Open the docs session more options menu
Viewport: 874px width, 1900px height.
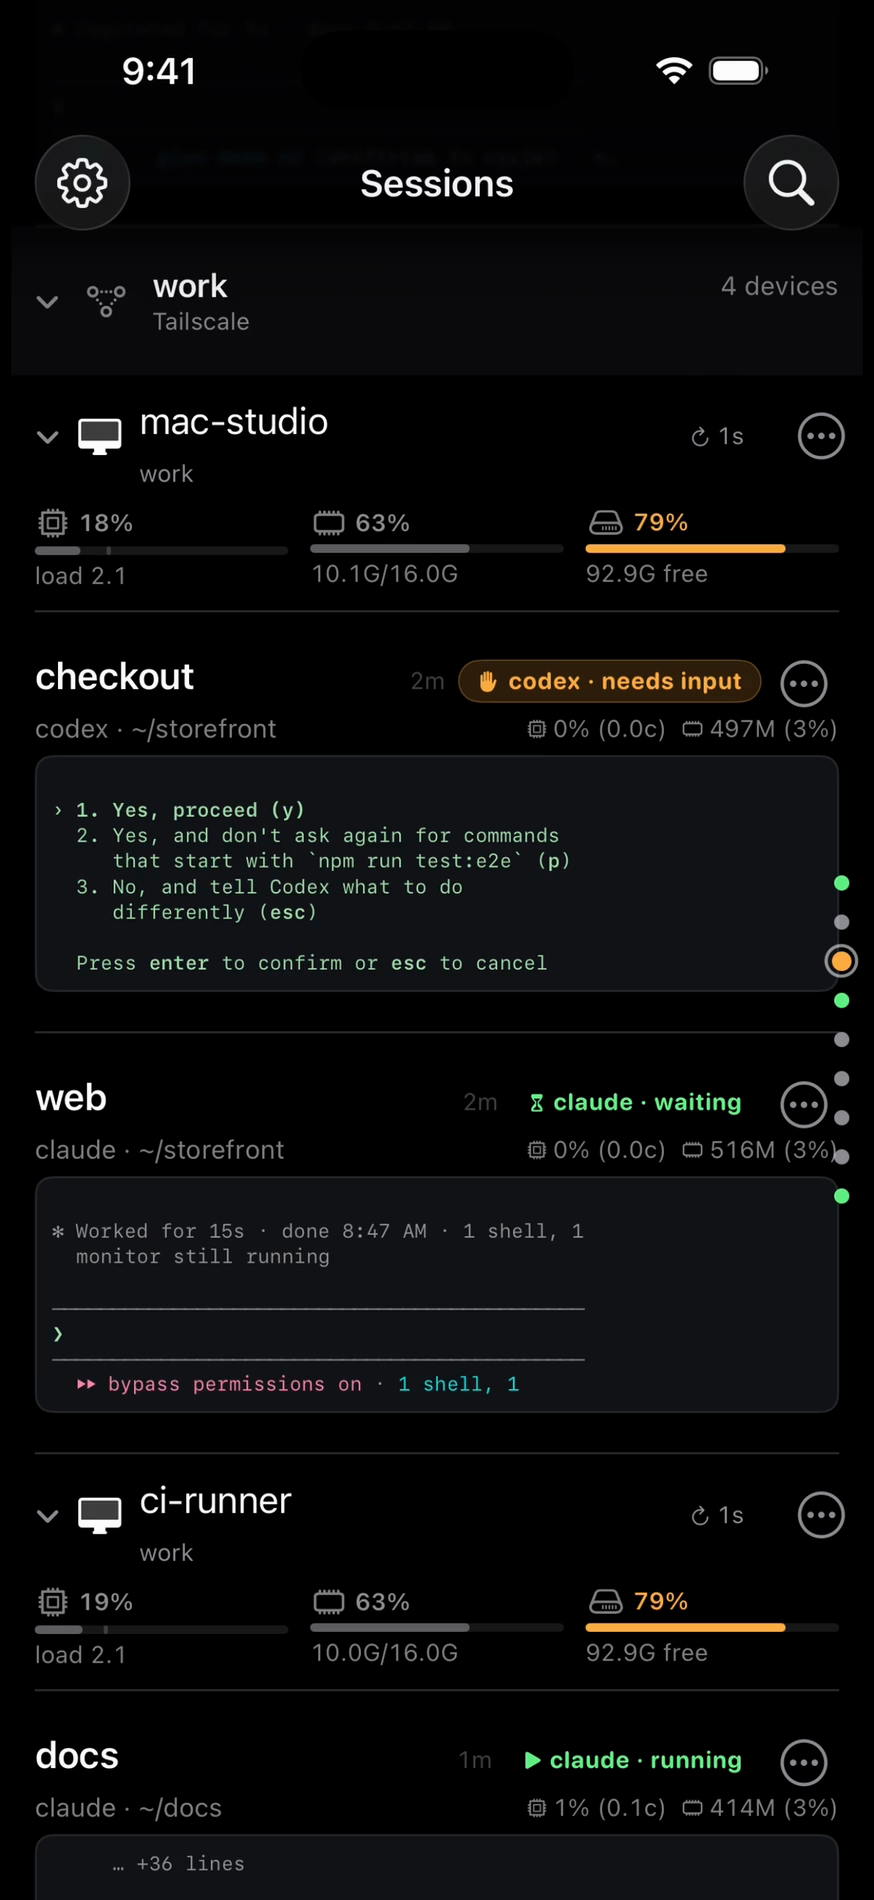[x=804, y=1762]
